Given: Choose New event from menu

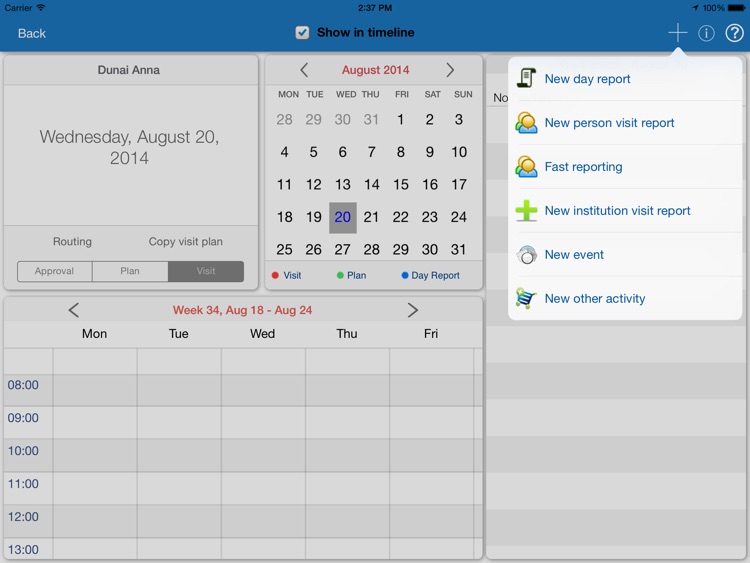Looking at the screenshot, I should pos(625,254).
